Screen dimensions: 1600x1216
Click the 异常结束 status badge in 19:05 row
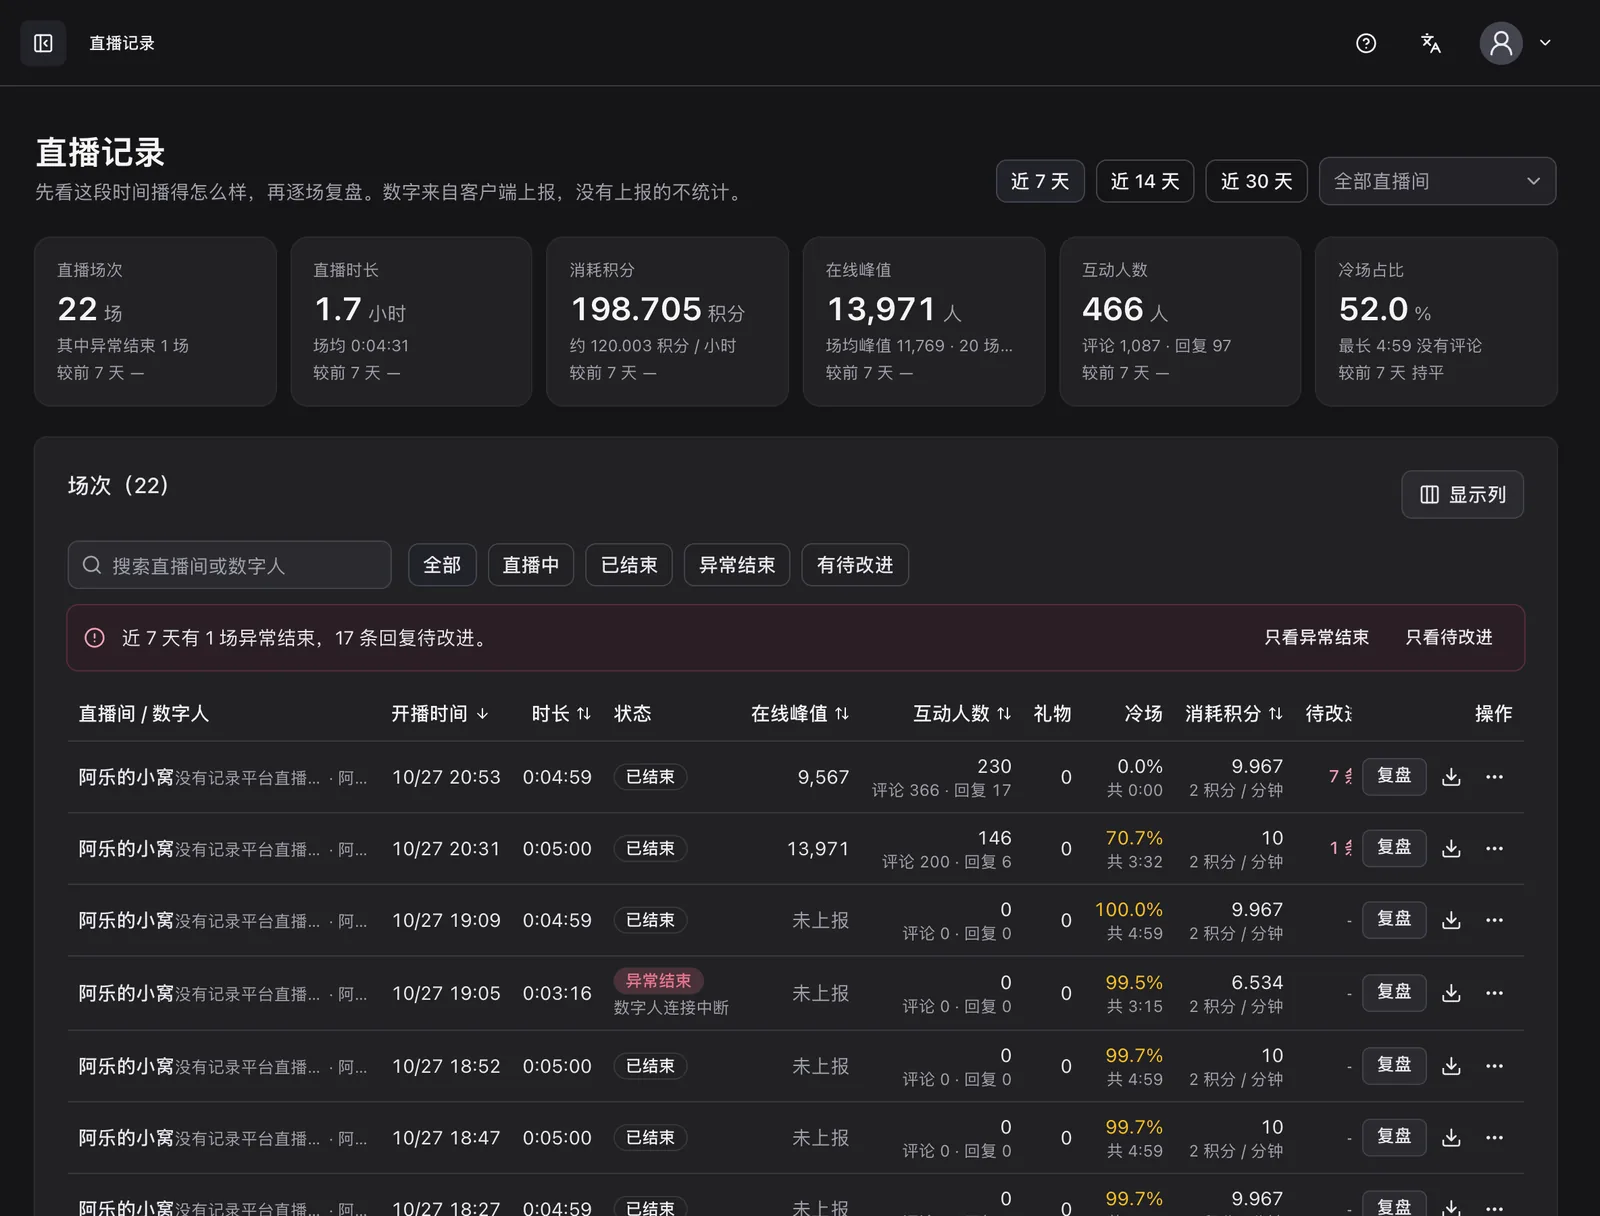pos(659,981)
